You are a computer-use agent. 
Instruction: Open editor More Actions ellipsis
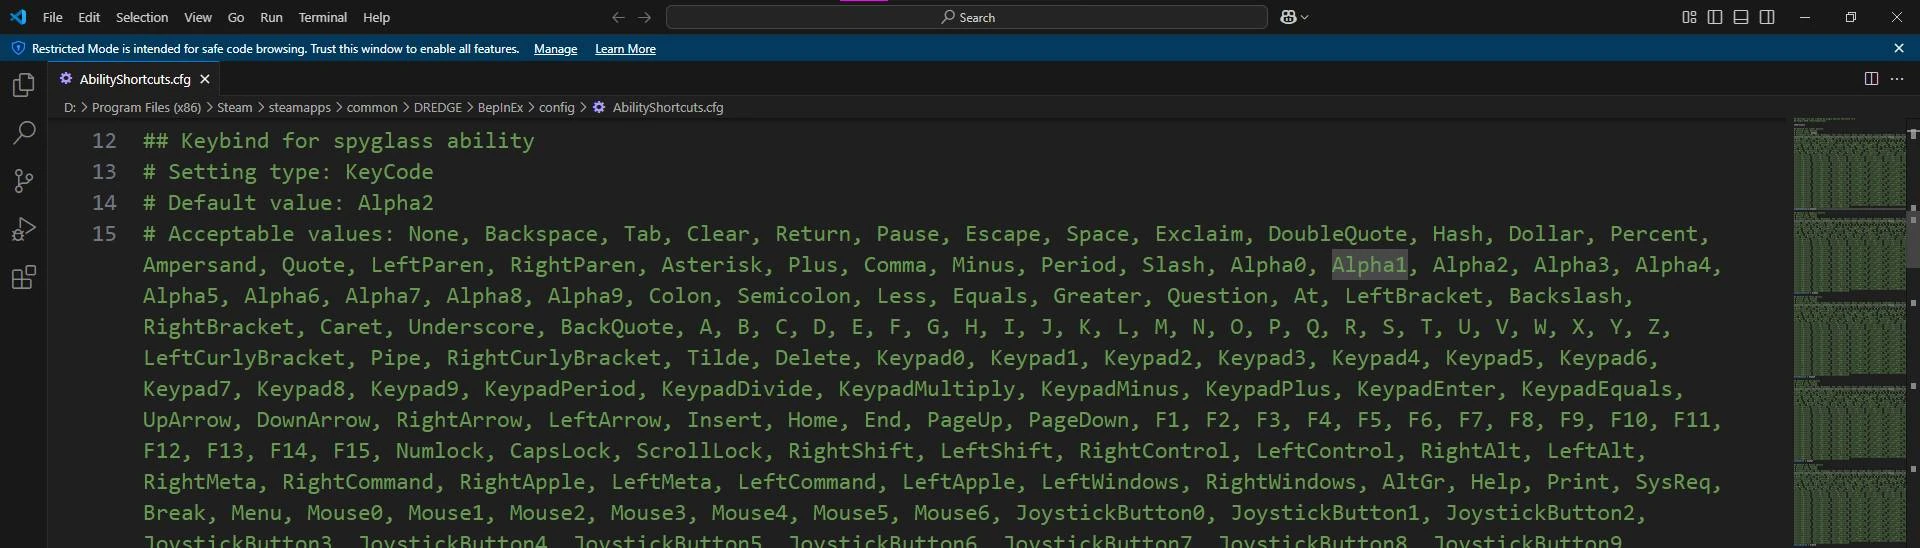[x=1897, y=79]
